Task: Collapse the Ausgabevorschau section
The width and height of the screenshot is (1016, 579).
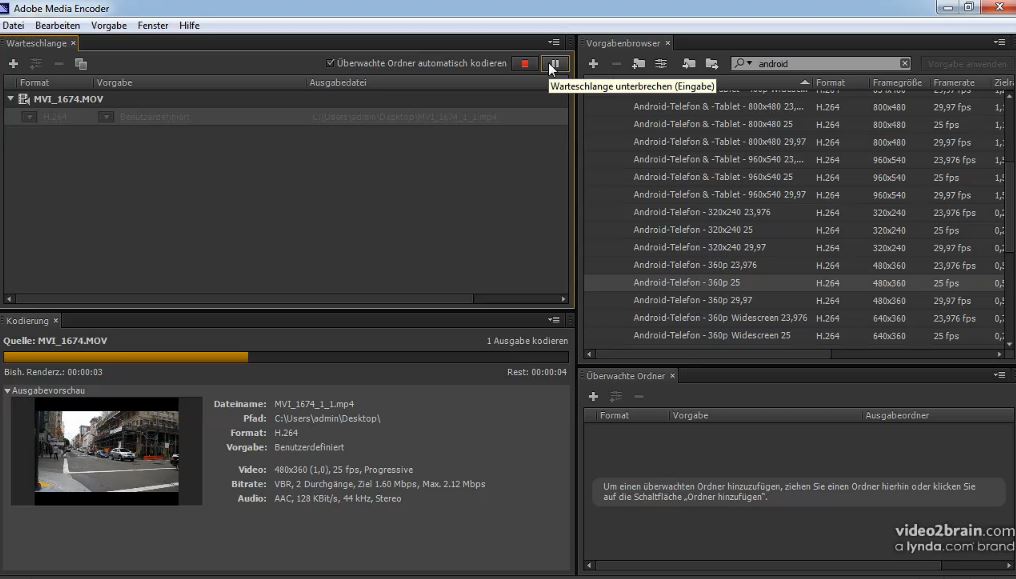Action: point(7,391)
